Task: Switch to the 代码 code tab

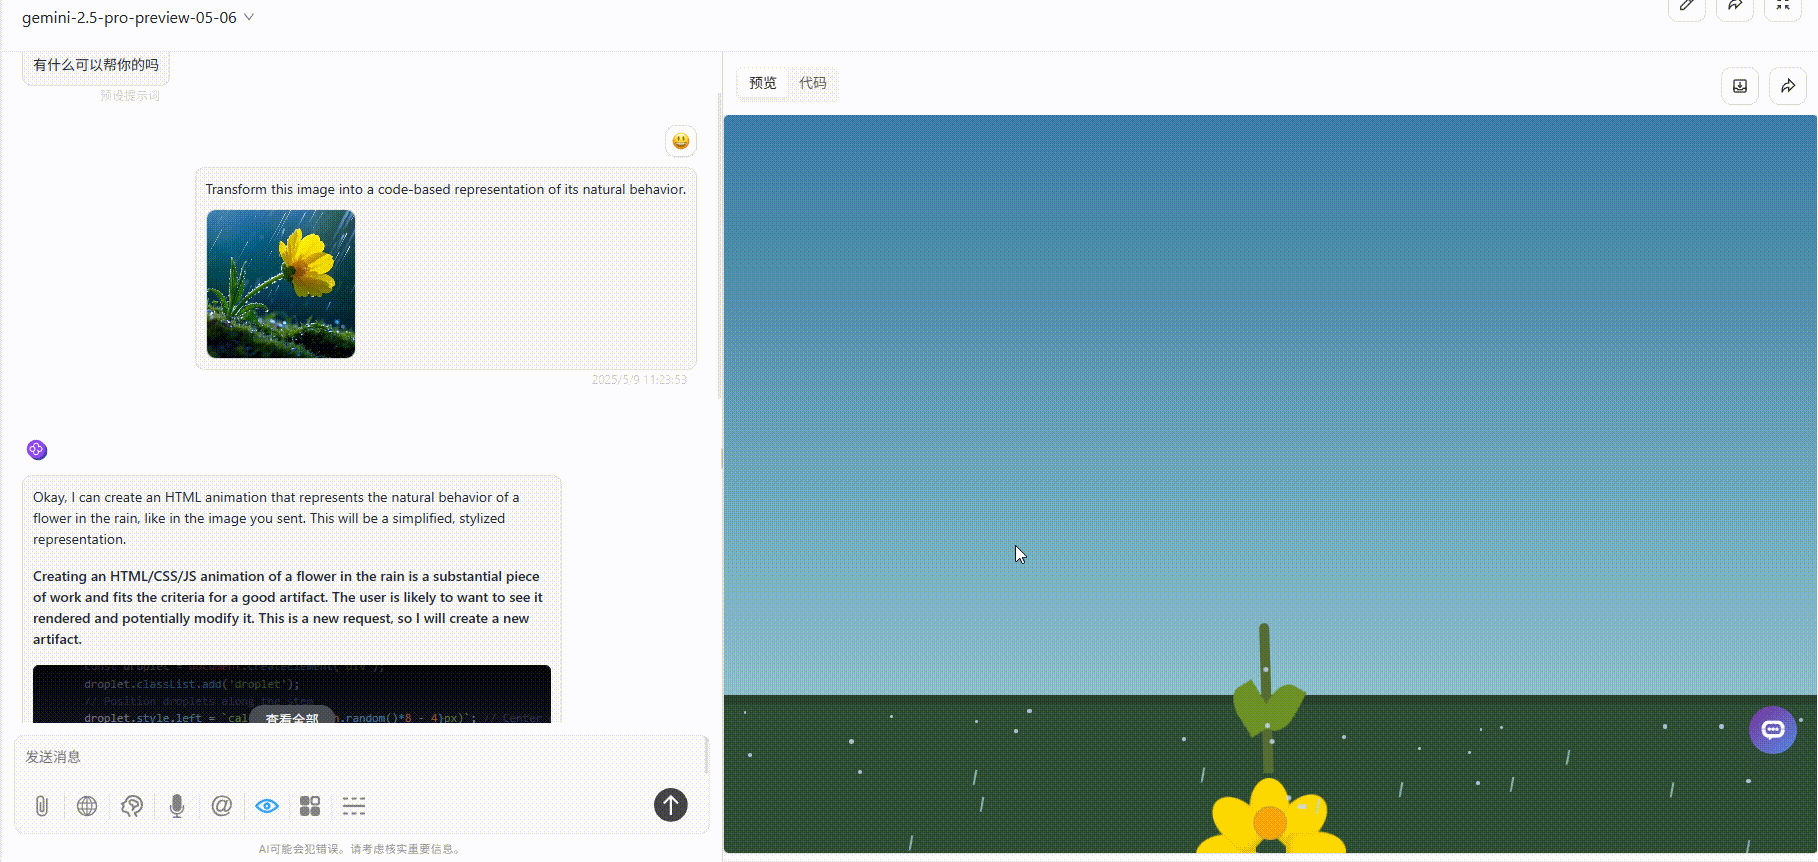Action: pyautogui.click(x=813, y=83)
